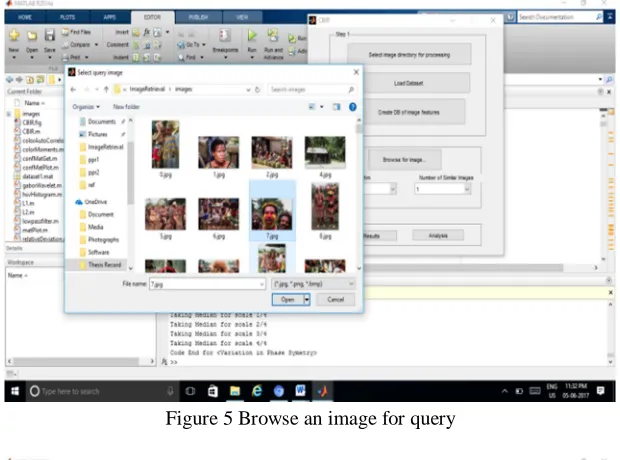Click New folder in the file dialog
620x460 pixels.
(x=126, y=107)
